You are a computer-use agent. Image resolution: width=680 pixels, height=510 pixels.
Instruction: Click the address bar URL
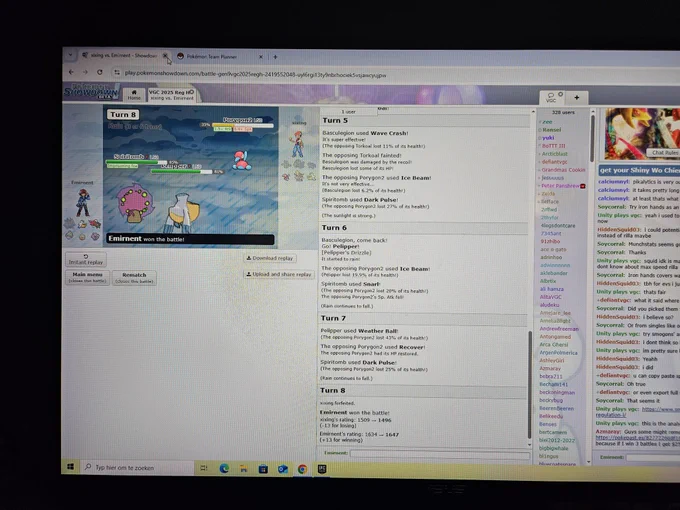255,75
